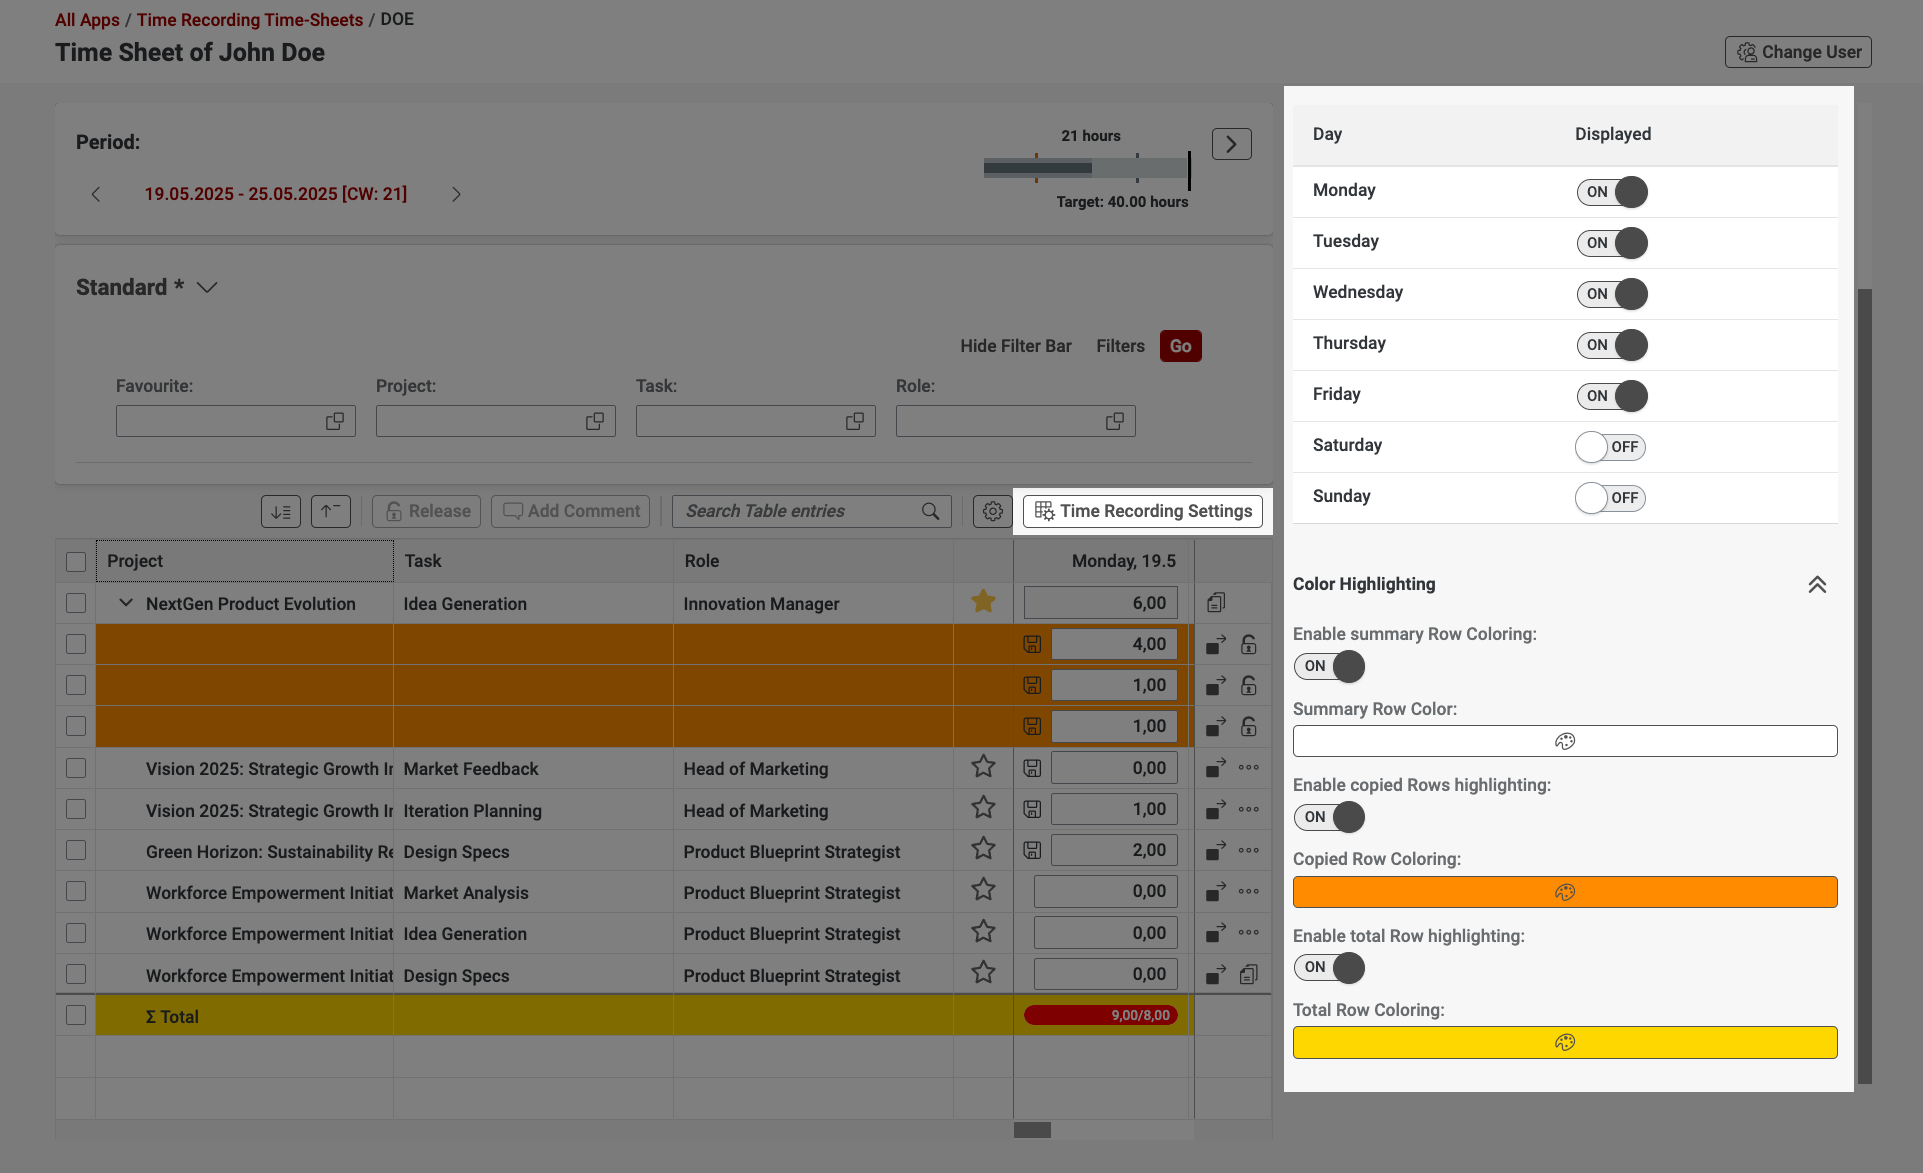Open Time Recording Time-Sheets breadcrumb

(x=249, y=20)
